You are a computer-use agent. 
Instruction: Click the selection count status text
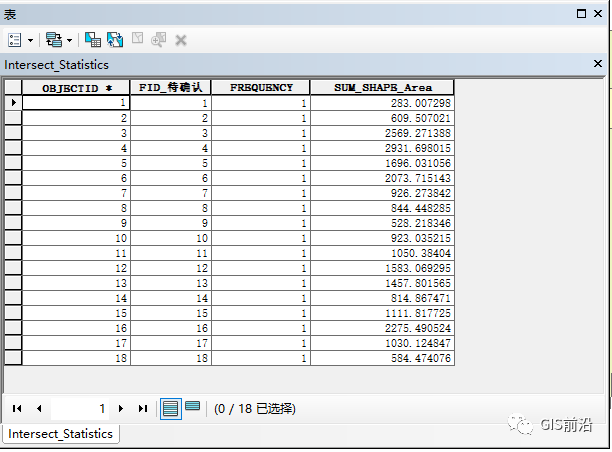coord(254,409)
